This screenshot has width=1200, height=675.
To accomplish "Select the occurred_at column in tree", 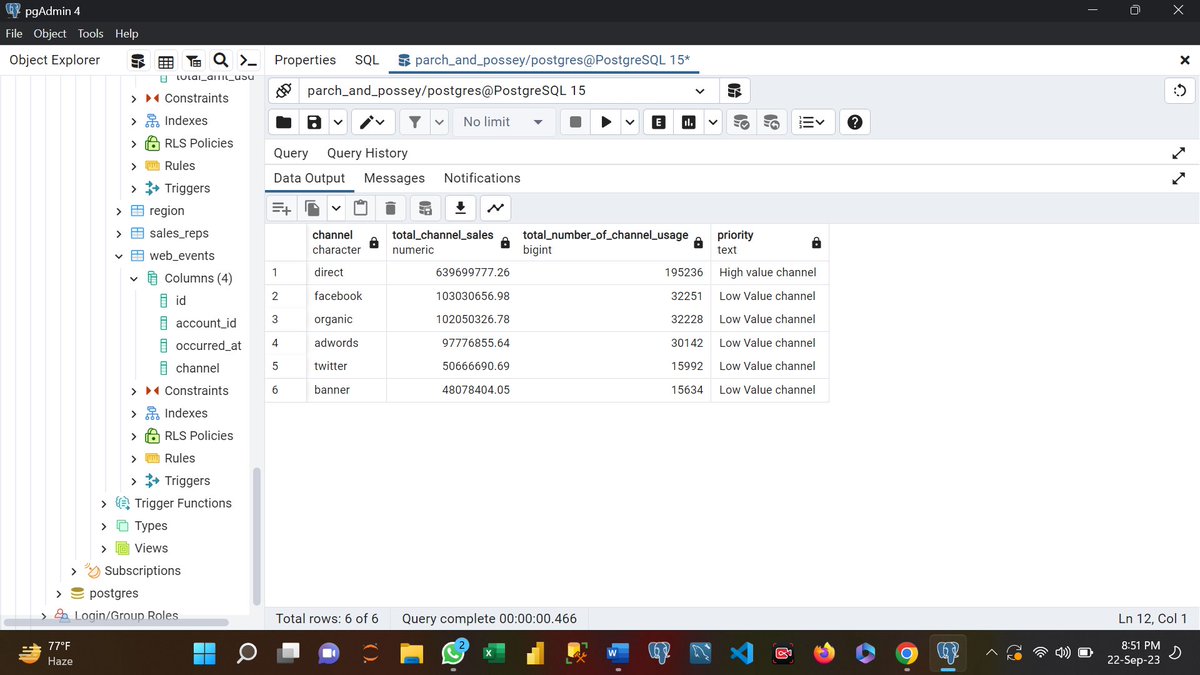I will pos(208,346).
